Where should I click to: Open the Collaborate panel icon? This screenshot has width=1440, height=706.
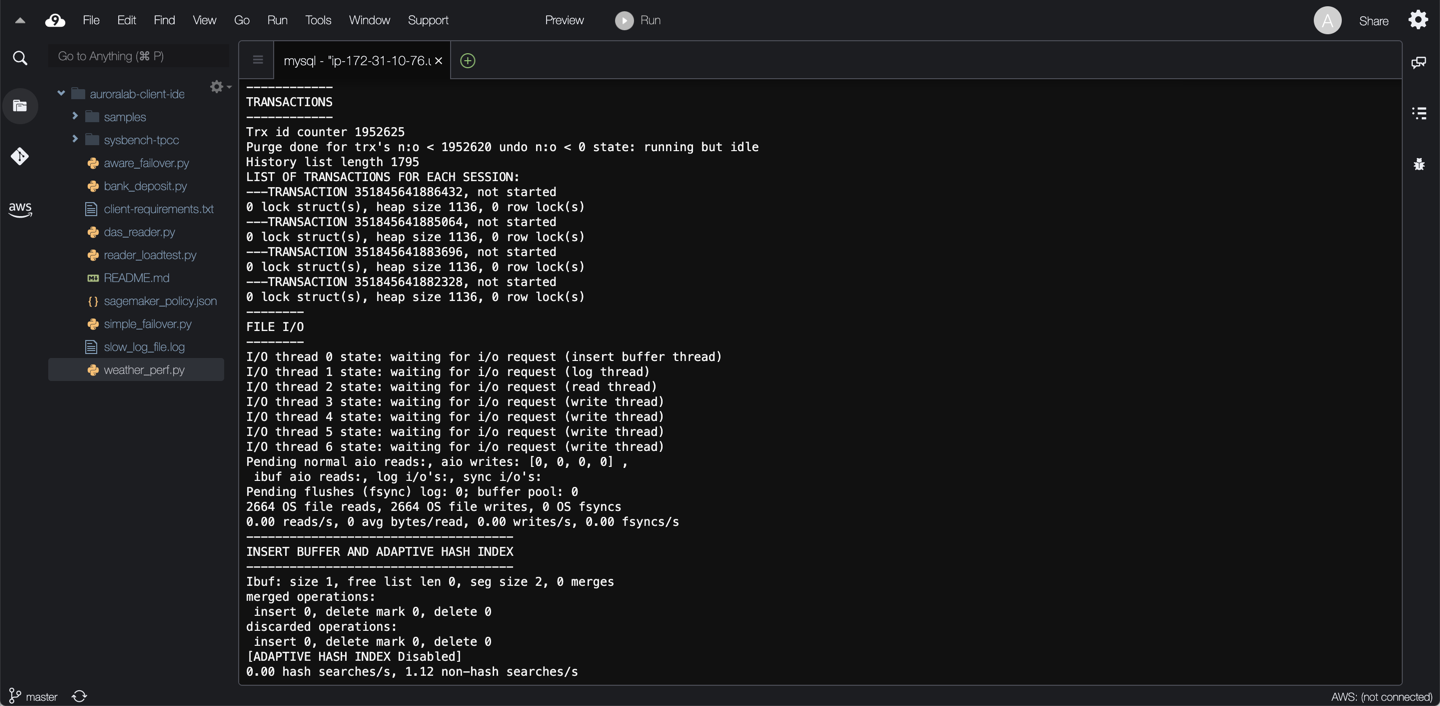click(1418, 63)
